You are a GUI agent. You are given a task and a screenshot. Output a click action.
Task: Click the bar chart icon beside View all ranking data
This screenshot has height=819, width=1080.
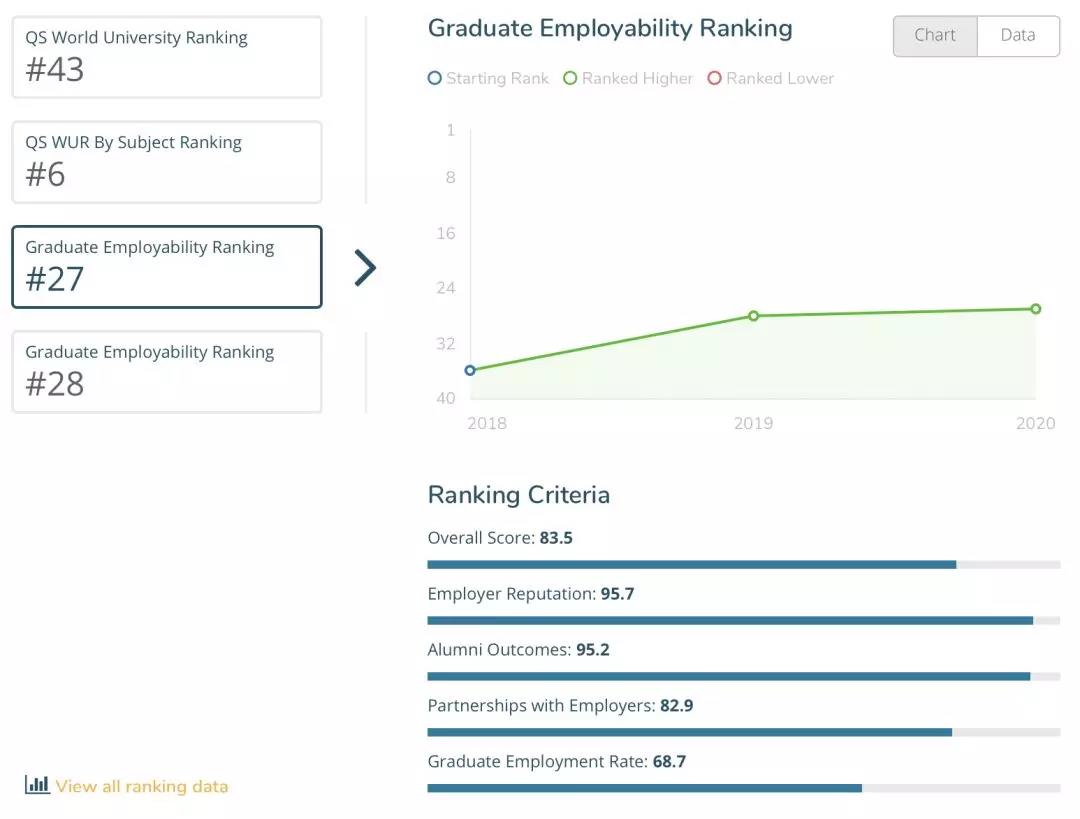(37, 785)
